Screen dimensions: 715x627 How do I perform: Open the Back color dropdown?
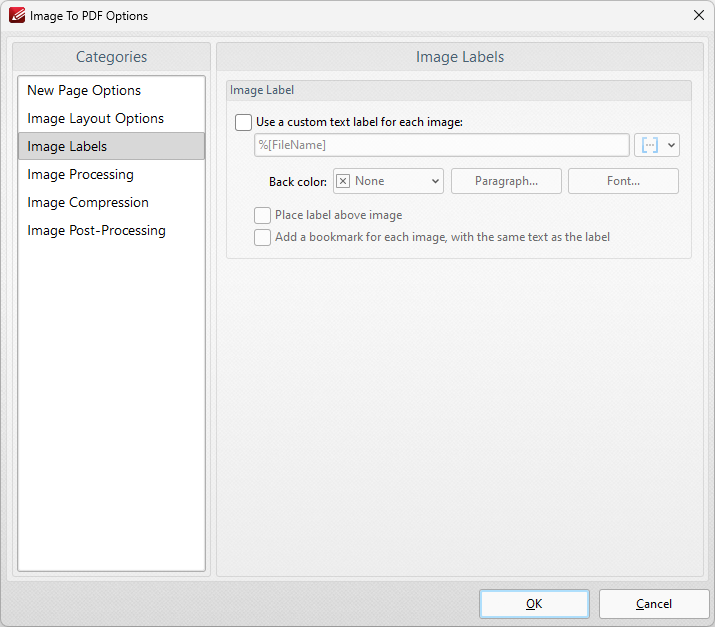[388, 181]
